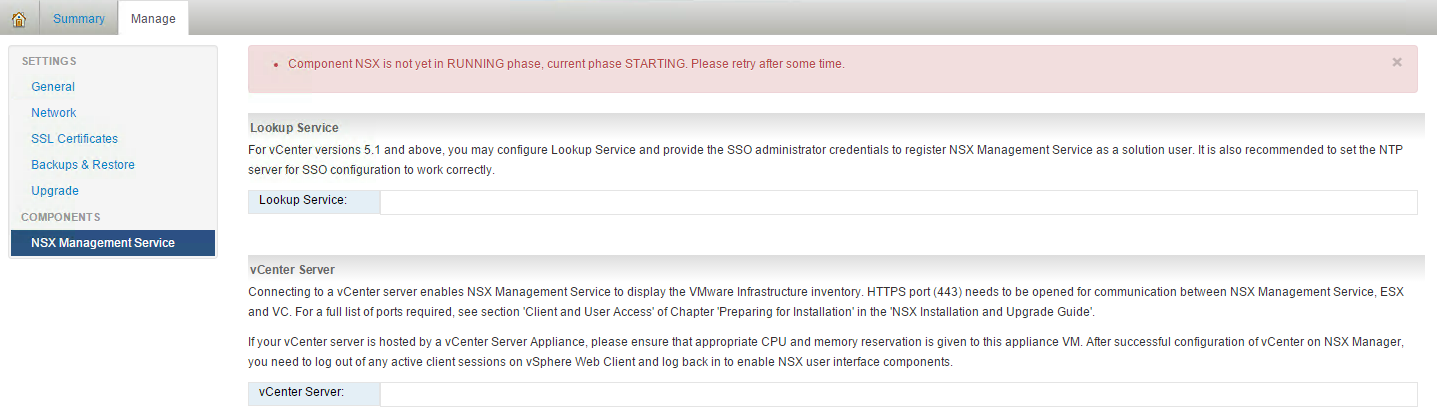The image size is (1437, 417).
Task: Click the COMPONENTS sidebar header
Action: tap(61, 217)
